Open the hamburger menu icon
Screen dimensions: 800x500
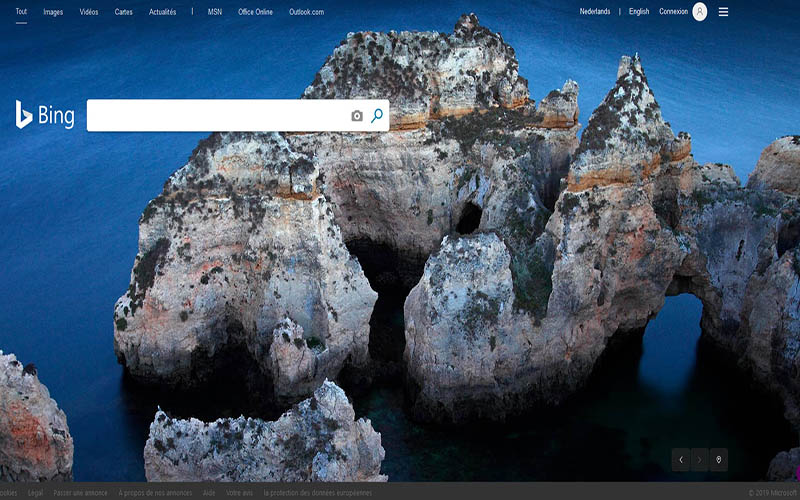point(723,12)
